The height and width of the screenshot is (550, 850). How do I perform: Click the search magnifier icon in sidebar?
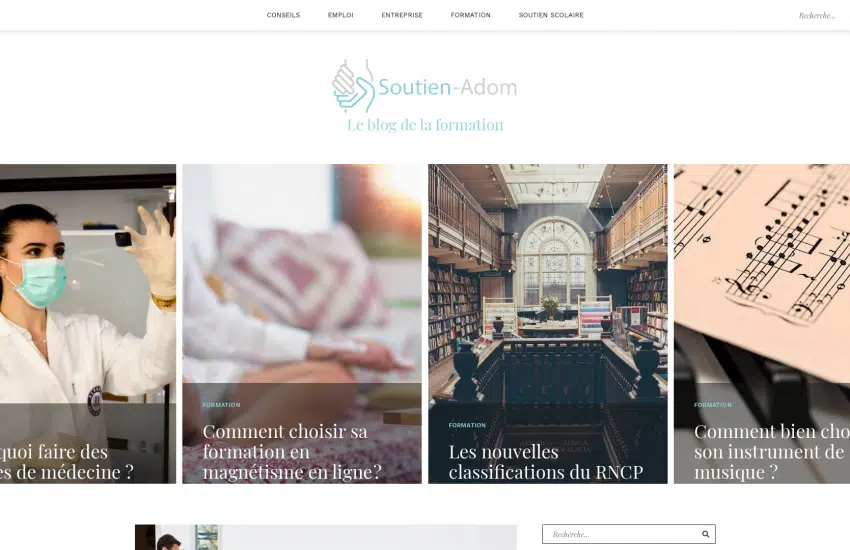pyautogui.click(x=705, y=534)
